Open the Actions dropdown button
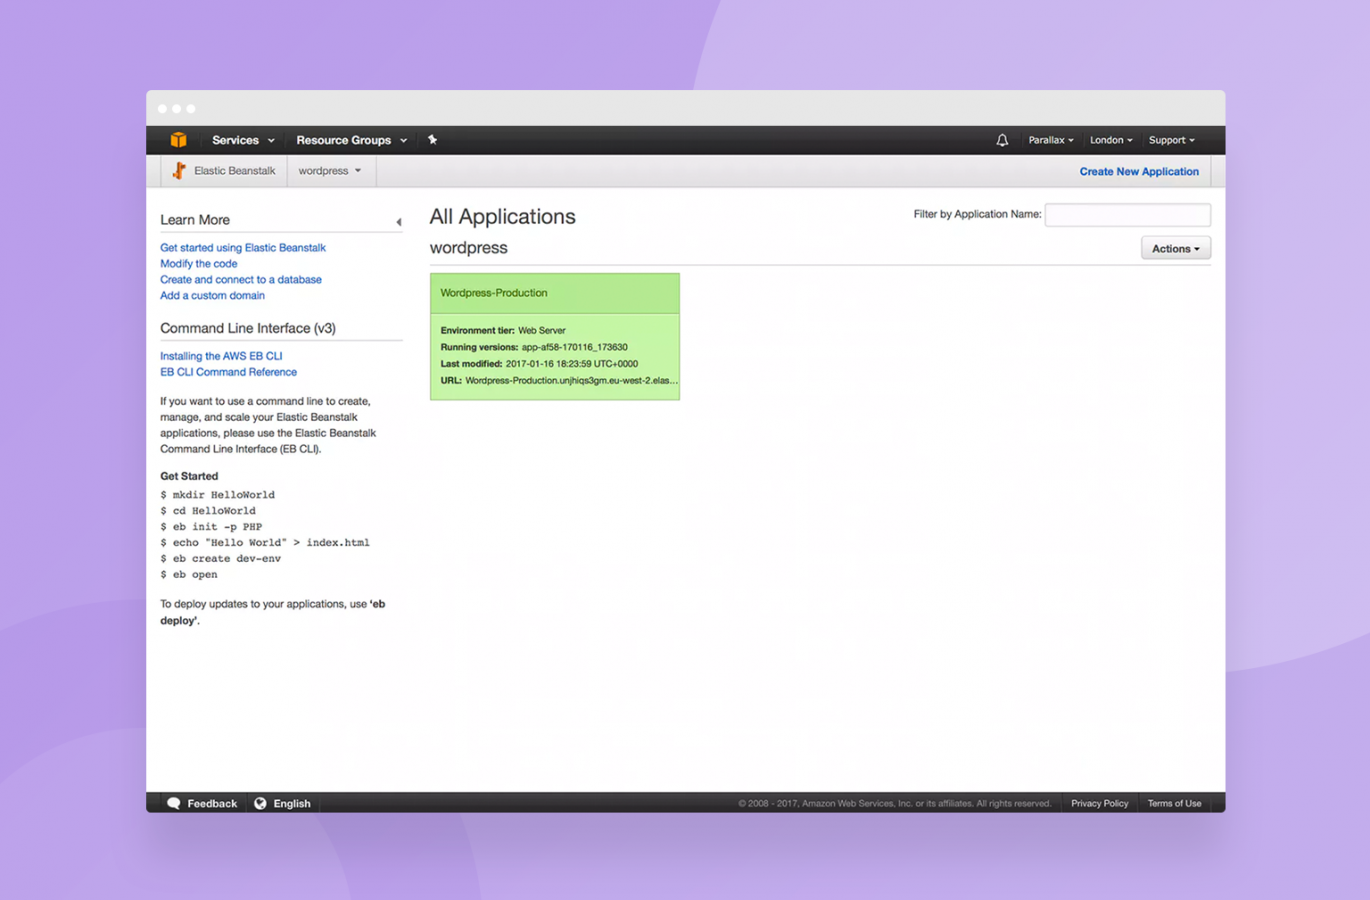 pyautogui.click(x=1176, y=248)
